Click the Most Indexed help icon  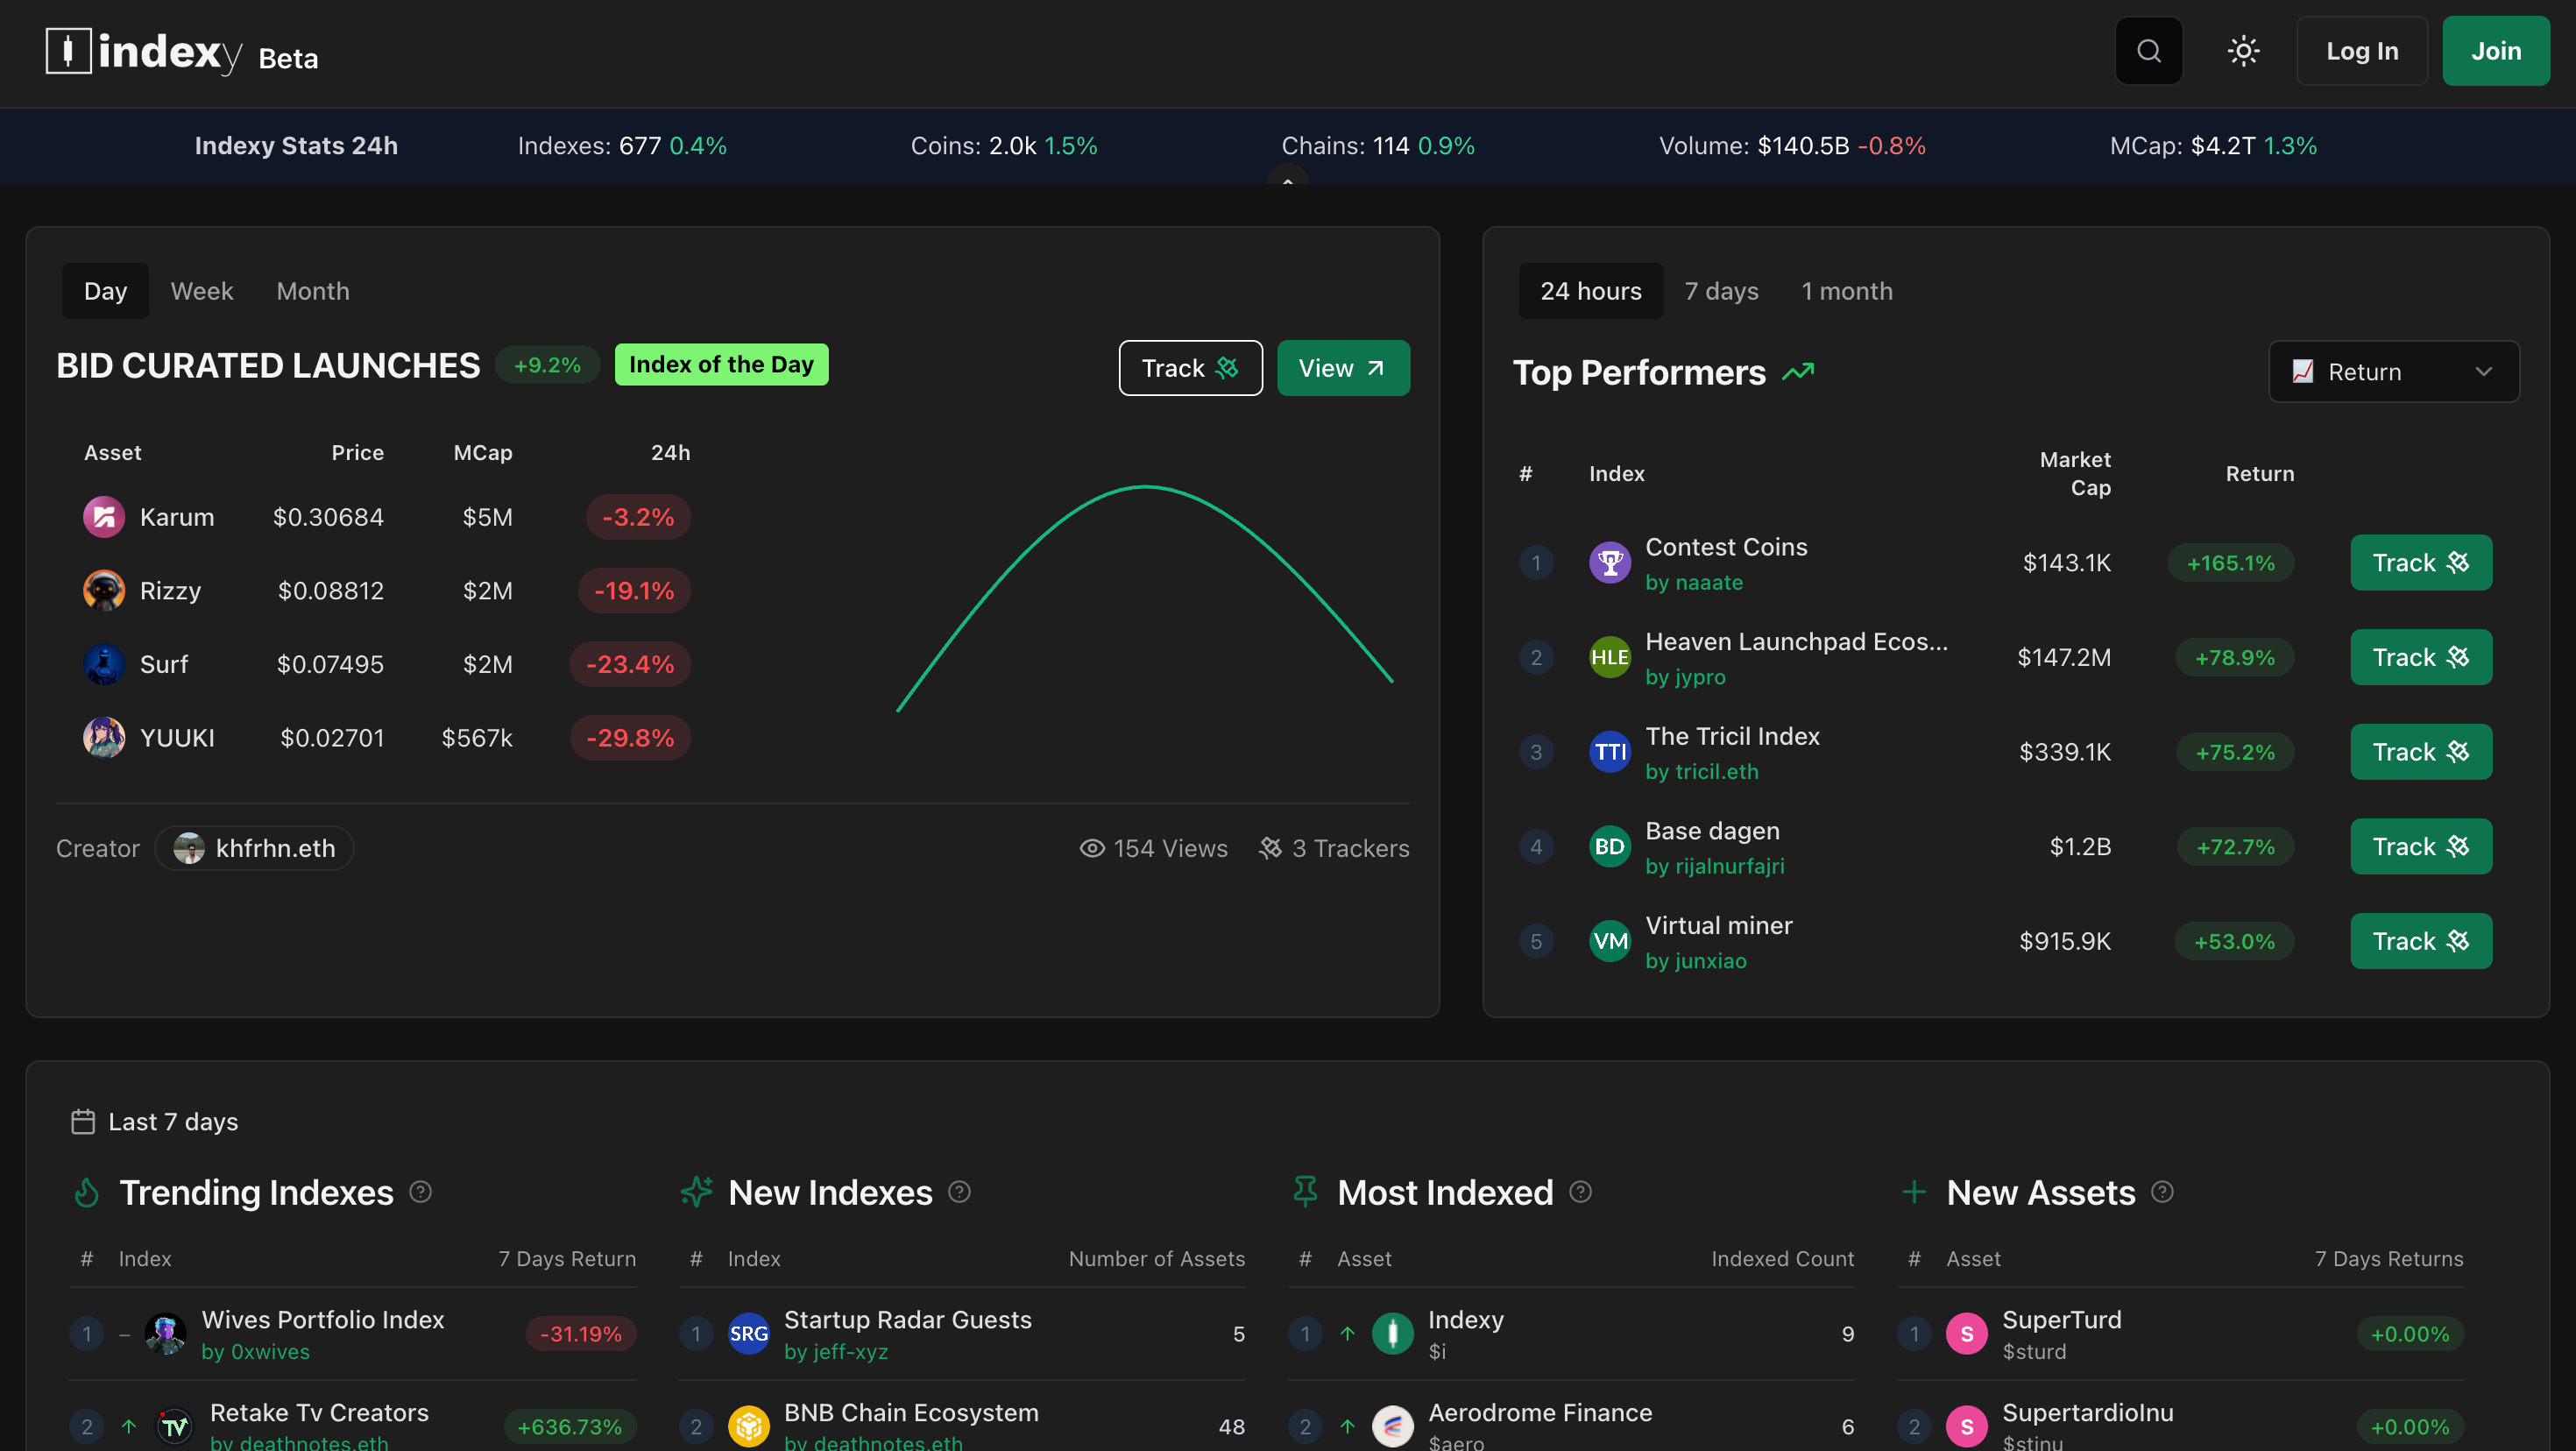click(x=1580, y=1192)
